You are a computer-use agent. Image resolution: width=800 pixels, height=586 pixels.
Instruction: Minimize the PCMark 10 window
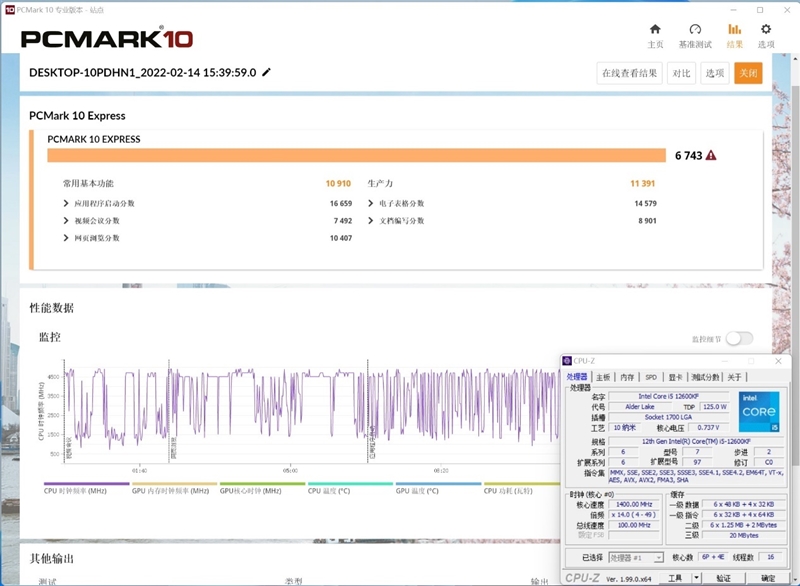[733, 10]
